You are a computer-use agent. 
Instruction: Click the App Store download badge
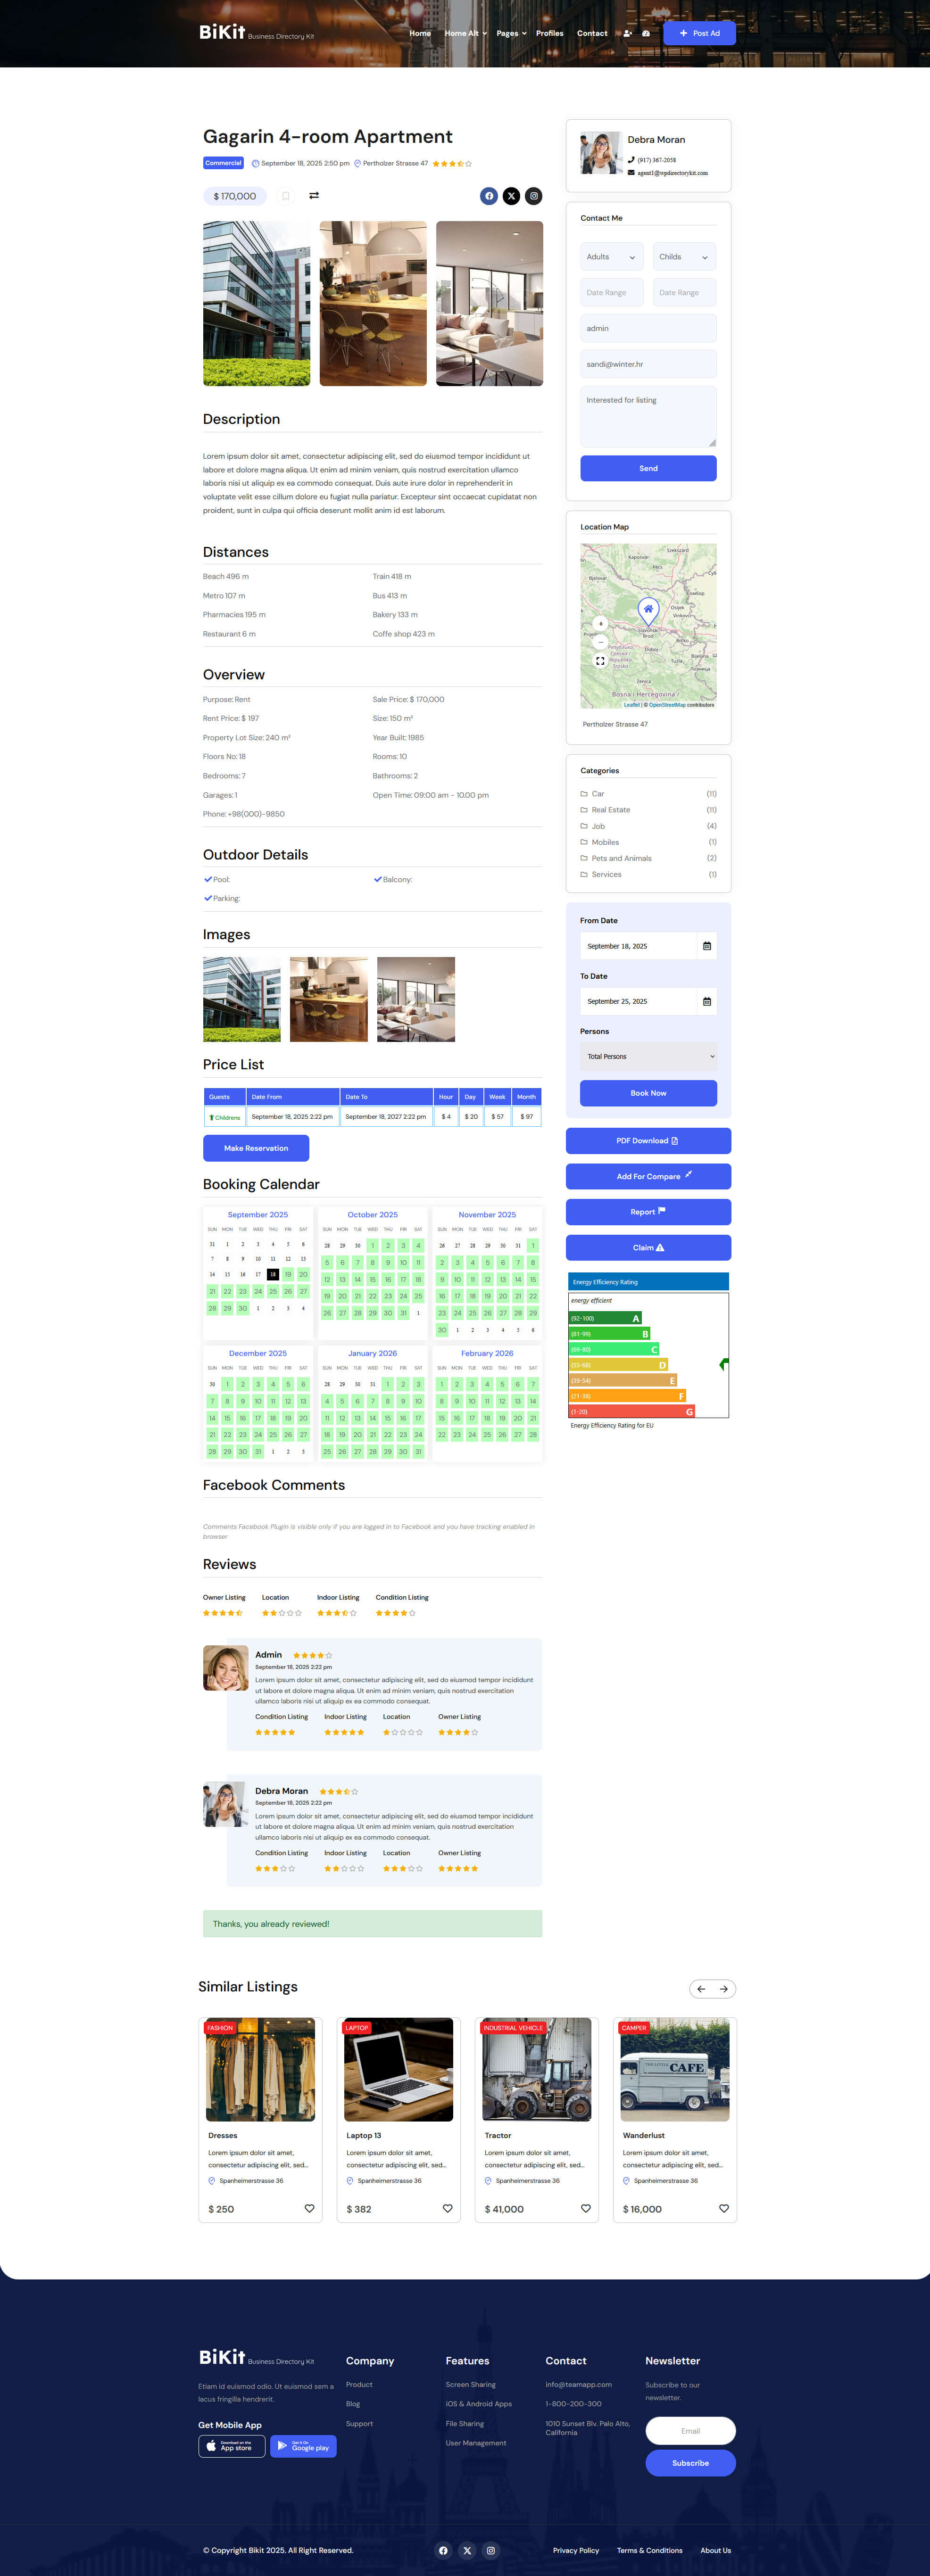[232, 2446]
